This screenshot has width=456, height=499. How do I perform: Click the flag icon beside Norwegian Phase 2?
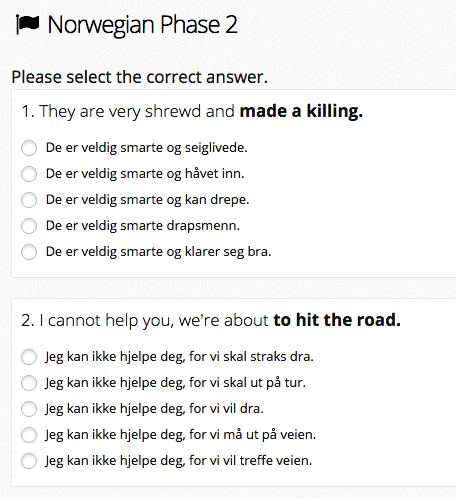(28, 24)
